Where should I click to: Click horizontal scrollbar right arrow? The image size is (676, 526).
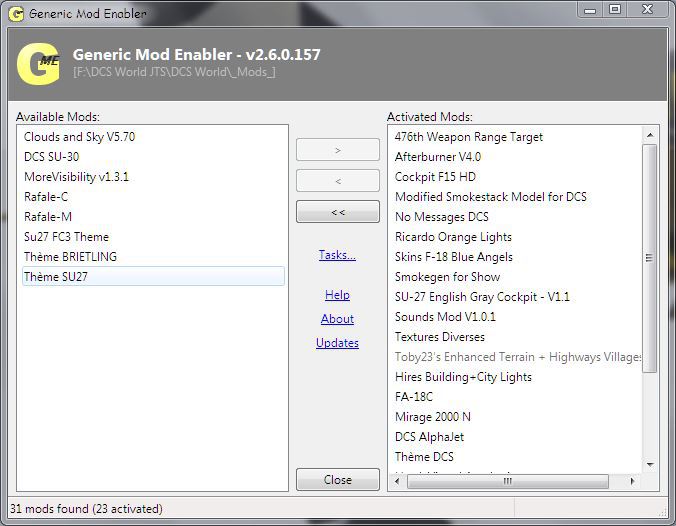[632, 481]
